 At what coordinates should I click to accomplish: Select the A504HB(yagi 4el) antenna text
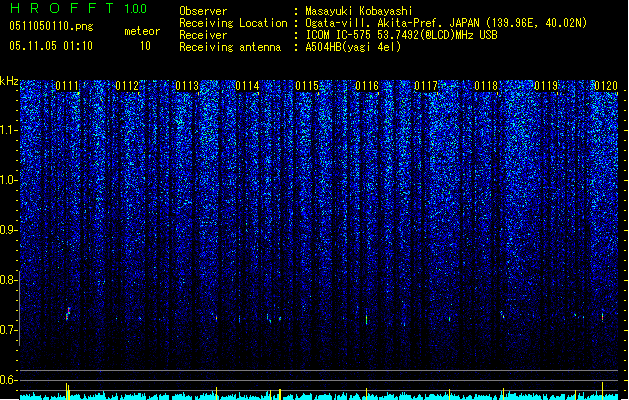point(353,47)
